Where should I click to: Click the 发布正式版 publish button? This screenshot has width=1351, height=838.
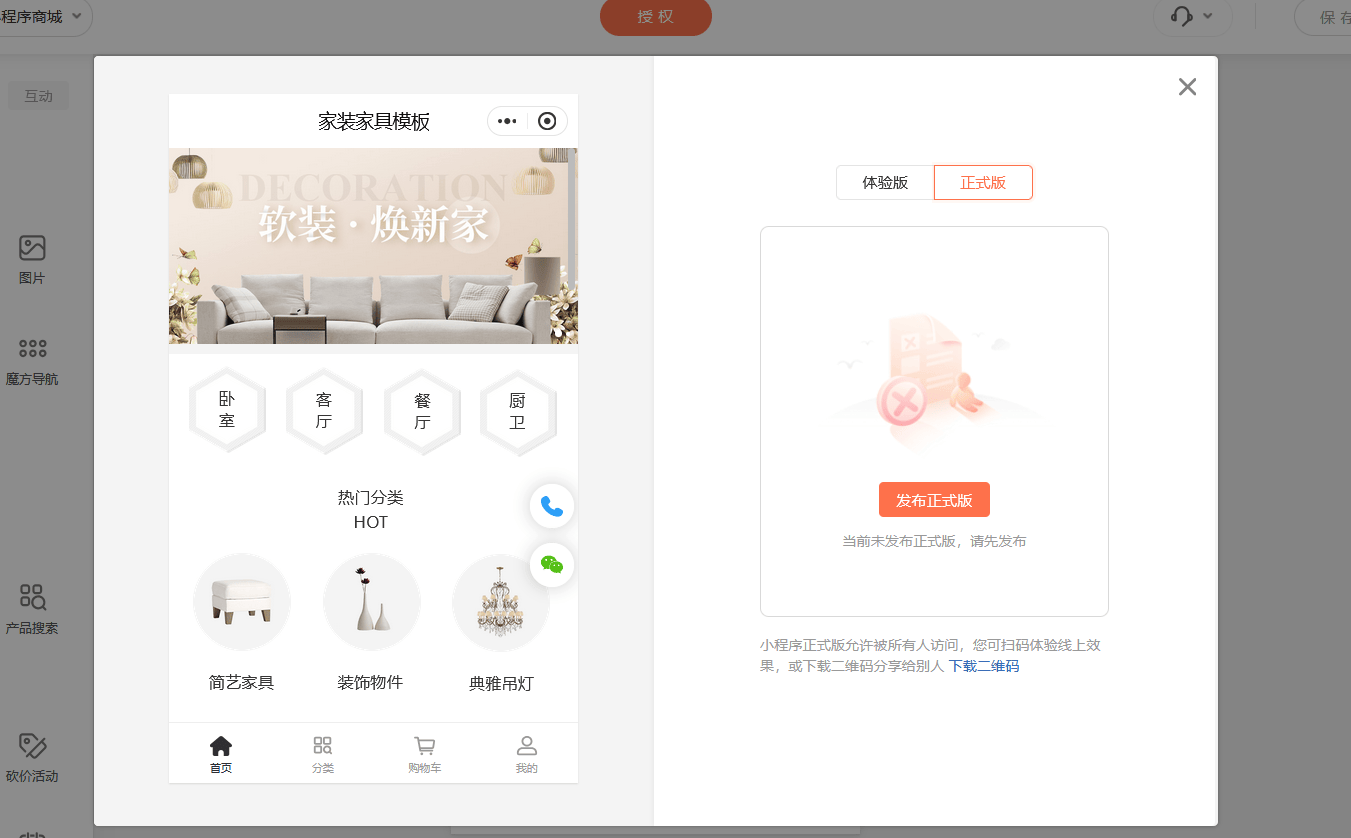(x=934, y=500)
